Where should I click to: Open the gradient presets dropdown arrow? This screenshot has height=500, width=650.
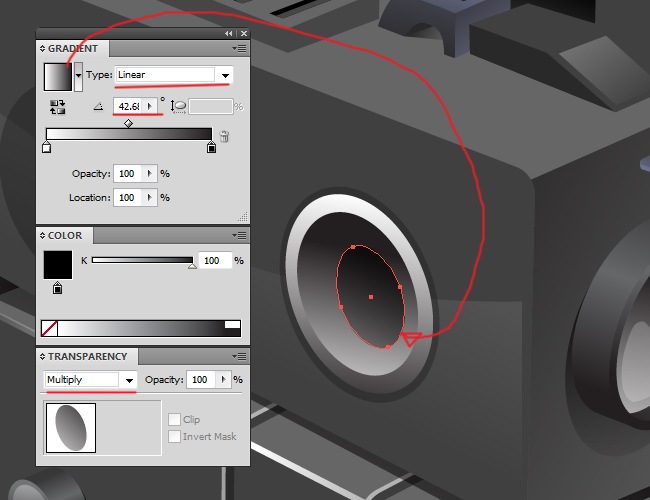click(78, 77)
